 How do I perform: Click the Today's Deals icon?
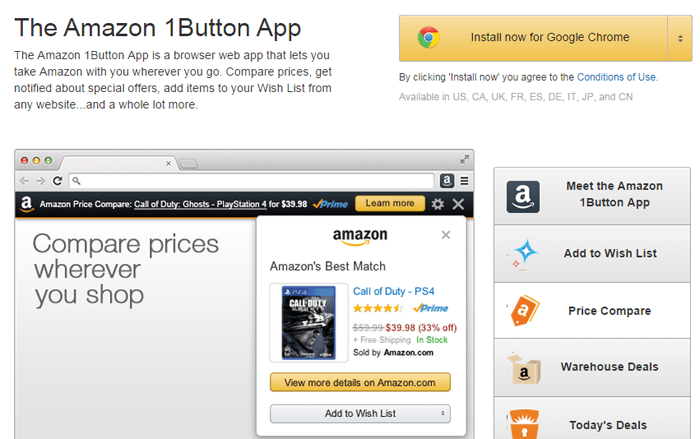(x=524, y=423)
